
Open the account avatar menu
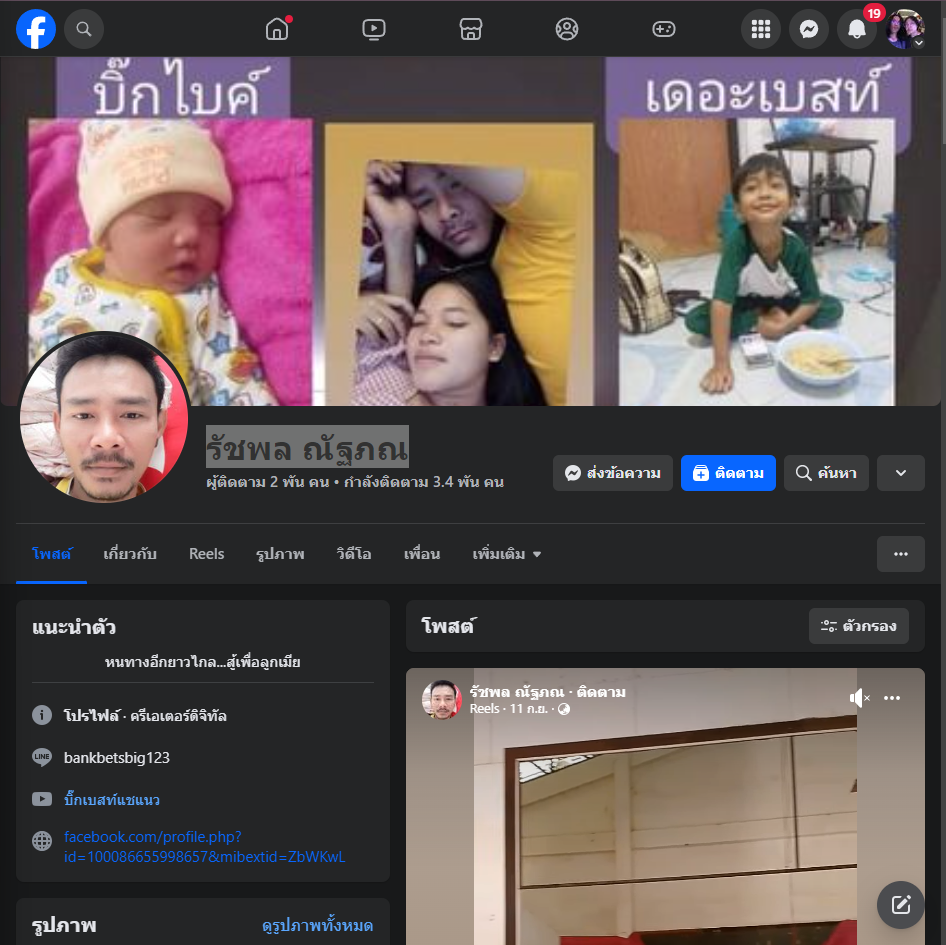[906, 29]
